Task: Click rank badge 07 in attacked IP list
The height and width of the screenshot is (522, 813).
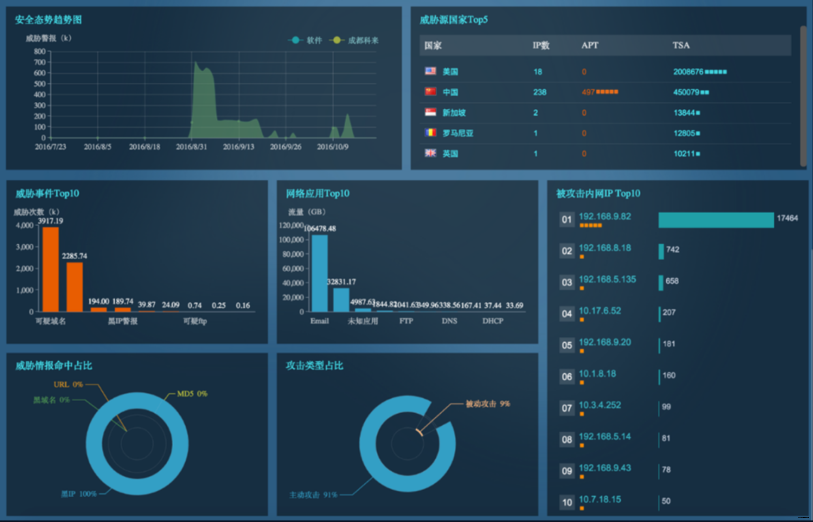Action: tap(567, 408)
